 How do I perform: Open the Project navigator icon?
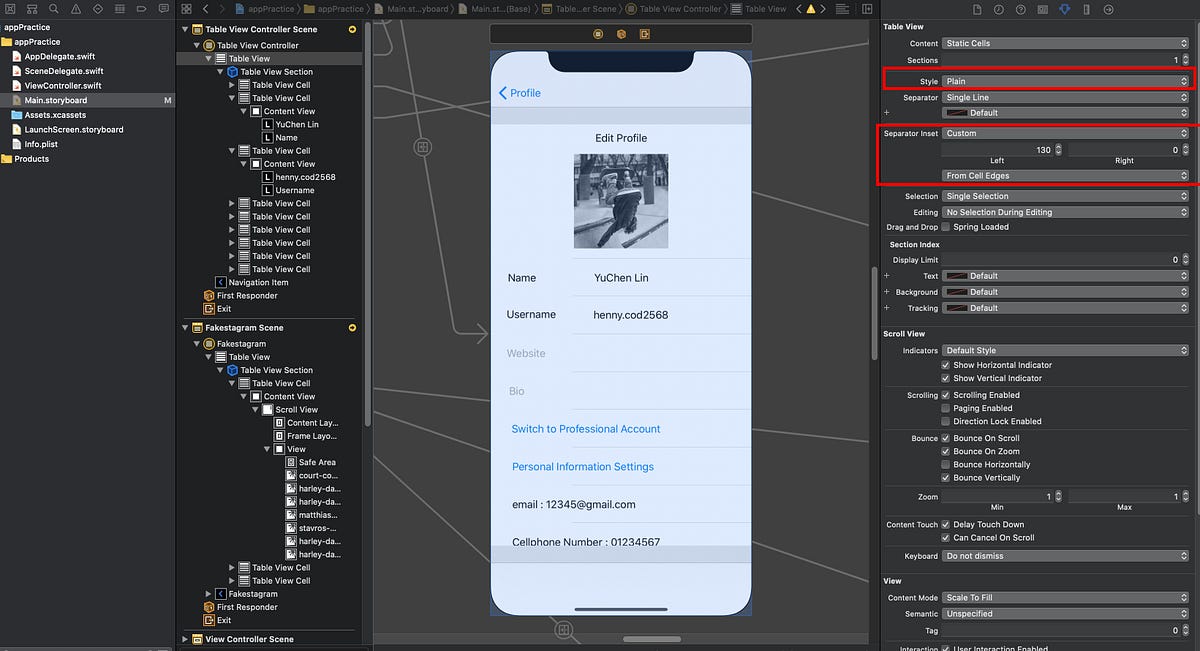coord(8,9)
